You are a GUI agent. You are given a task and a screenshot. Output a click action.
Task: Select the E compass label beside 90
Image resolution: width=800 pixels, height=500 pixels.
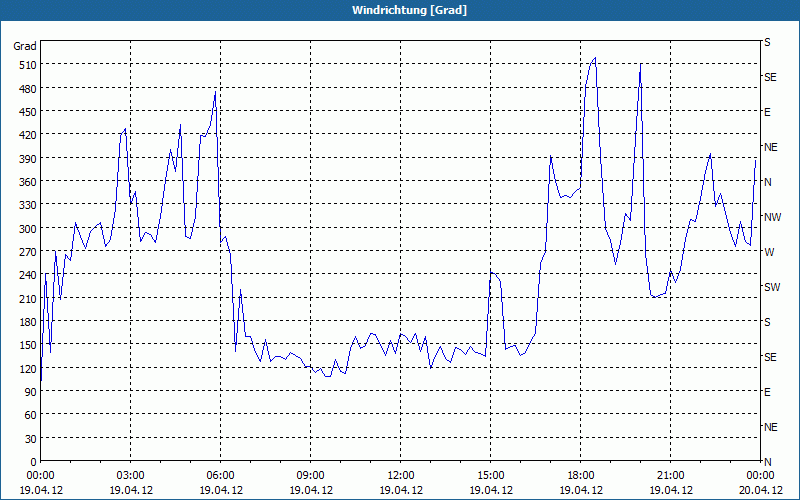click(767, 392)
